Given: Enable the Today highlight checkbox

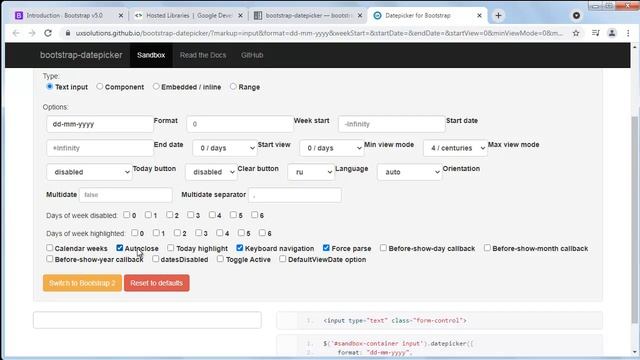Looking at the screenshot, I should (171, 248).
